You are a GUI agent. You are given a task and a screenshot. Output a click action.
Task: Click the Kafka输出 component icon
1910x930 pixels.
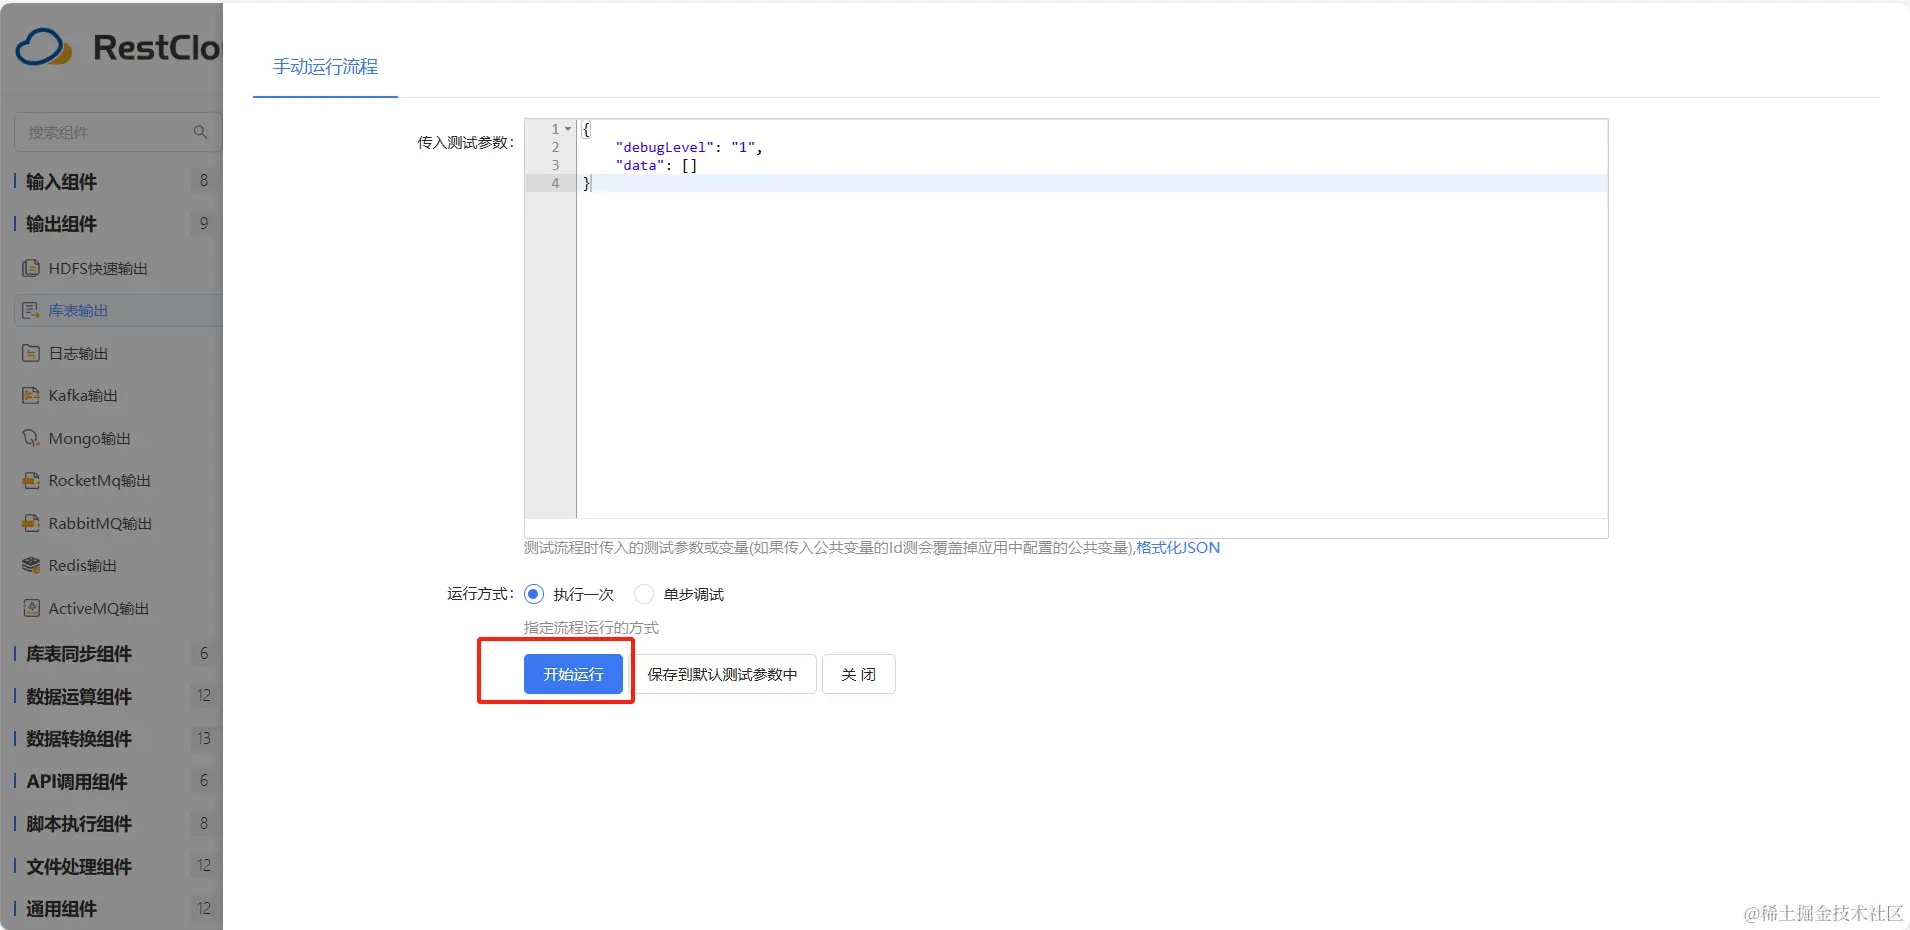pyautogui.click(x=31, y=396)
